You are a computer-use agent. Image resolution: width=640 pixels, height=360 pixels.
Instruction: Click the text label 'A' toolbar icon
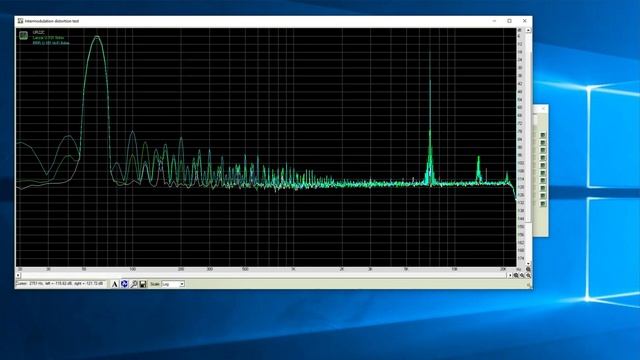115,284
